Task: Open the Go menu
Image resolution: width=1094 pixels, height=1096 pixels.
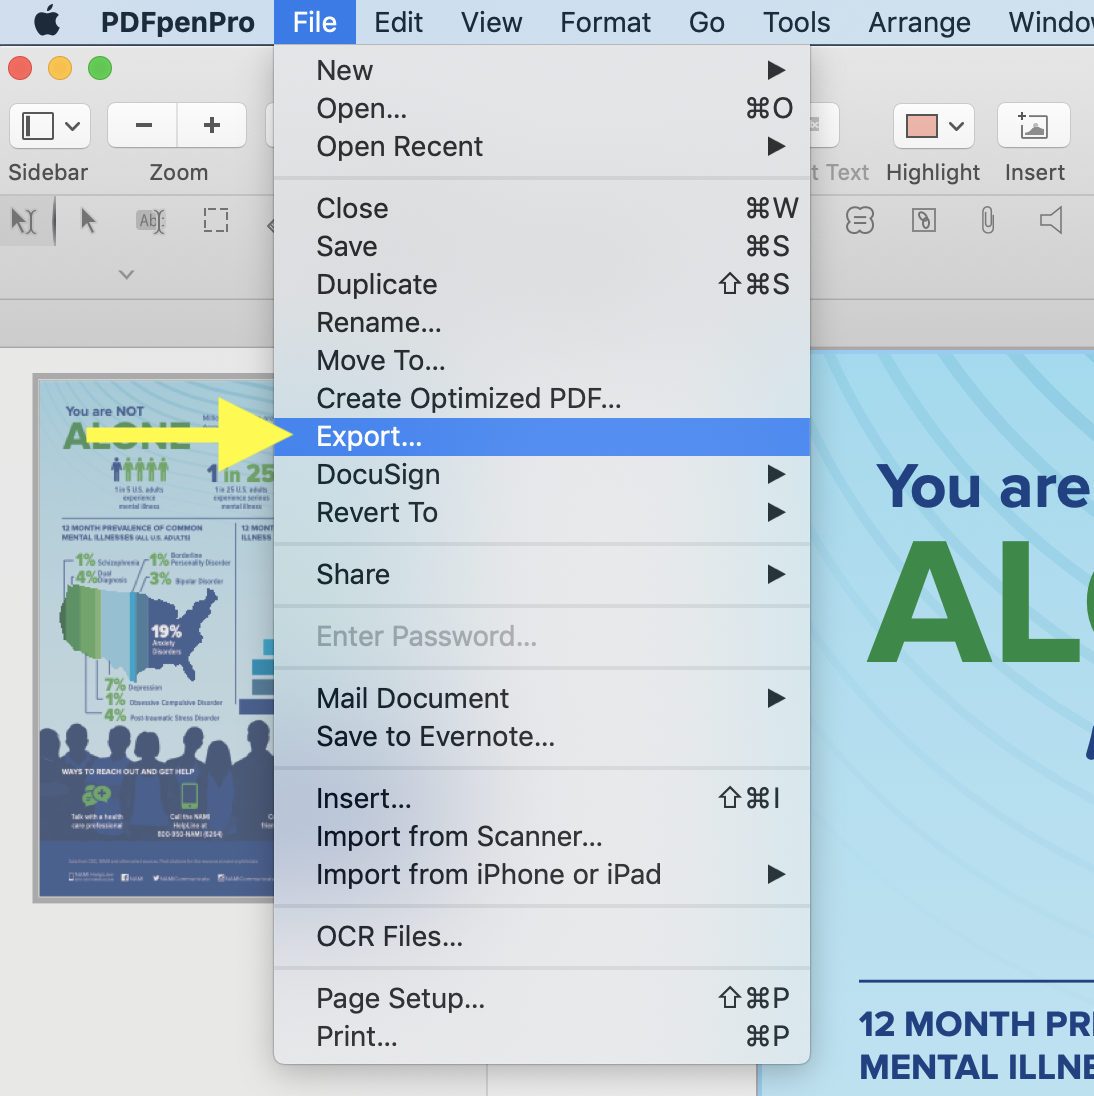Action: coord(707,22)
